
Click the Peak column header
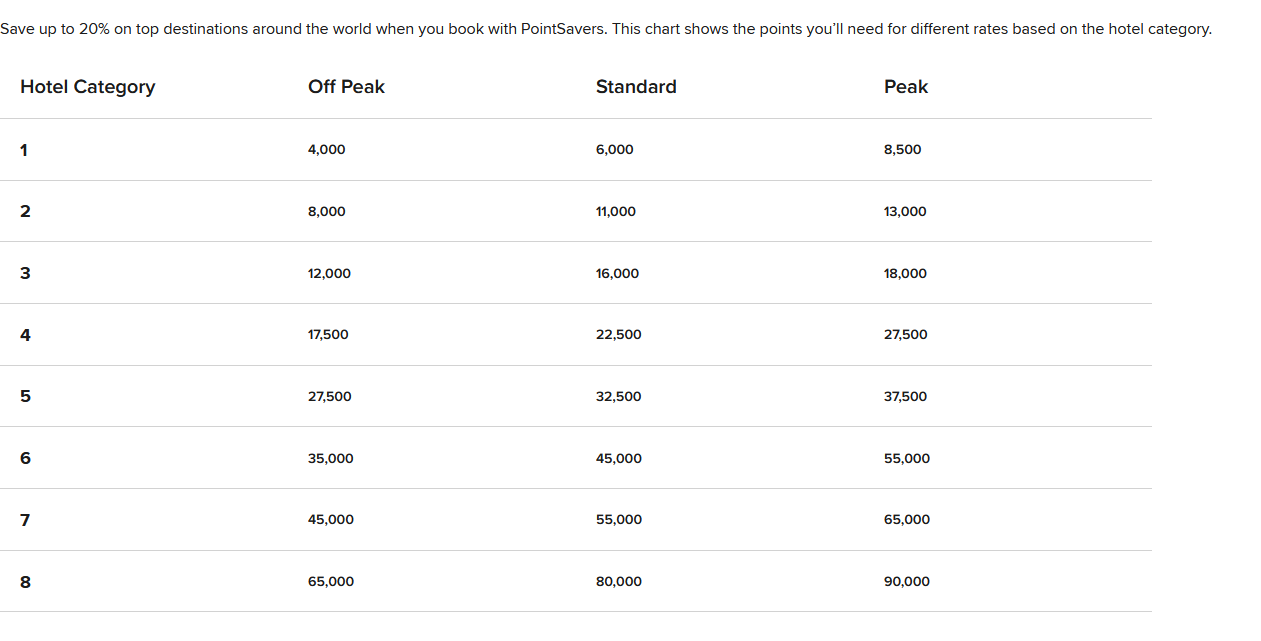[x=906, y=87]
